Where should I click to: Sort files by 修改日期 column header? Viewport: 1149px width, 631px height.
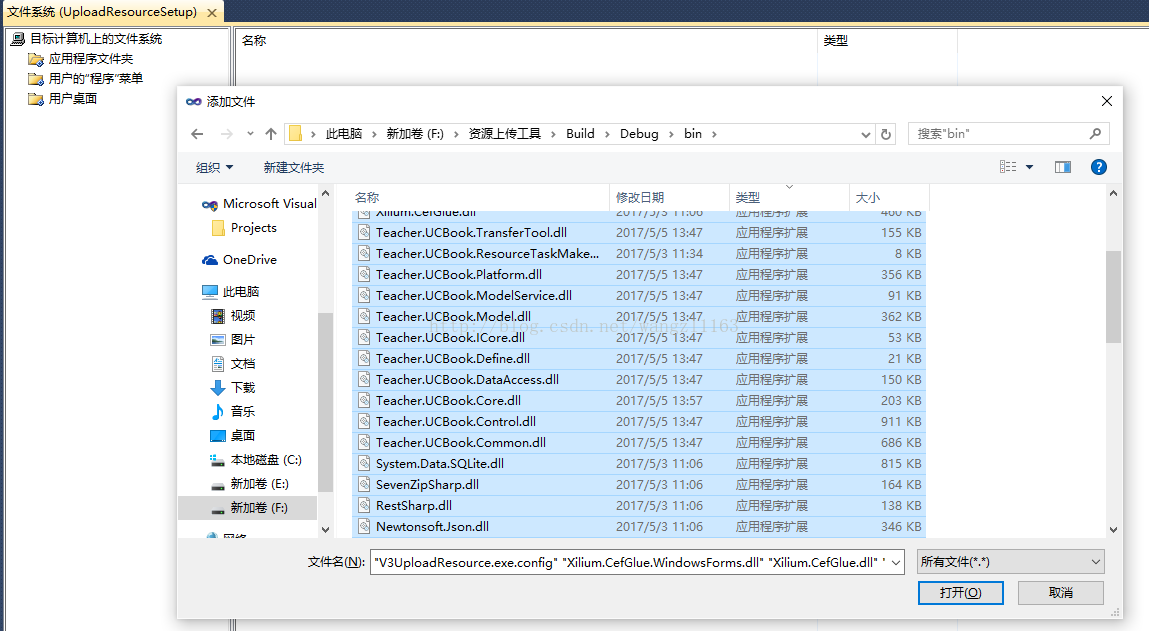click(669, 197)
